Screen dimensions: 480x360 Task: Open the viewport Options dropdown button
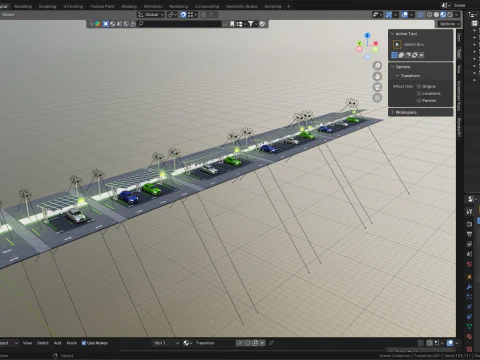pyautogui.click(x=449, y=24)
